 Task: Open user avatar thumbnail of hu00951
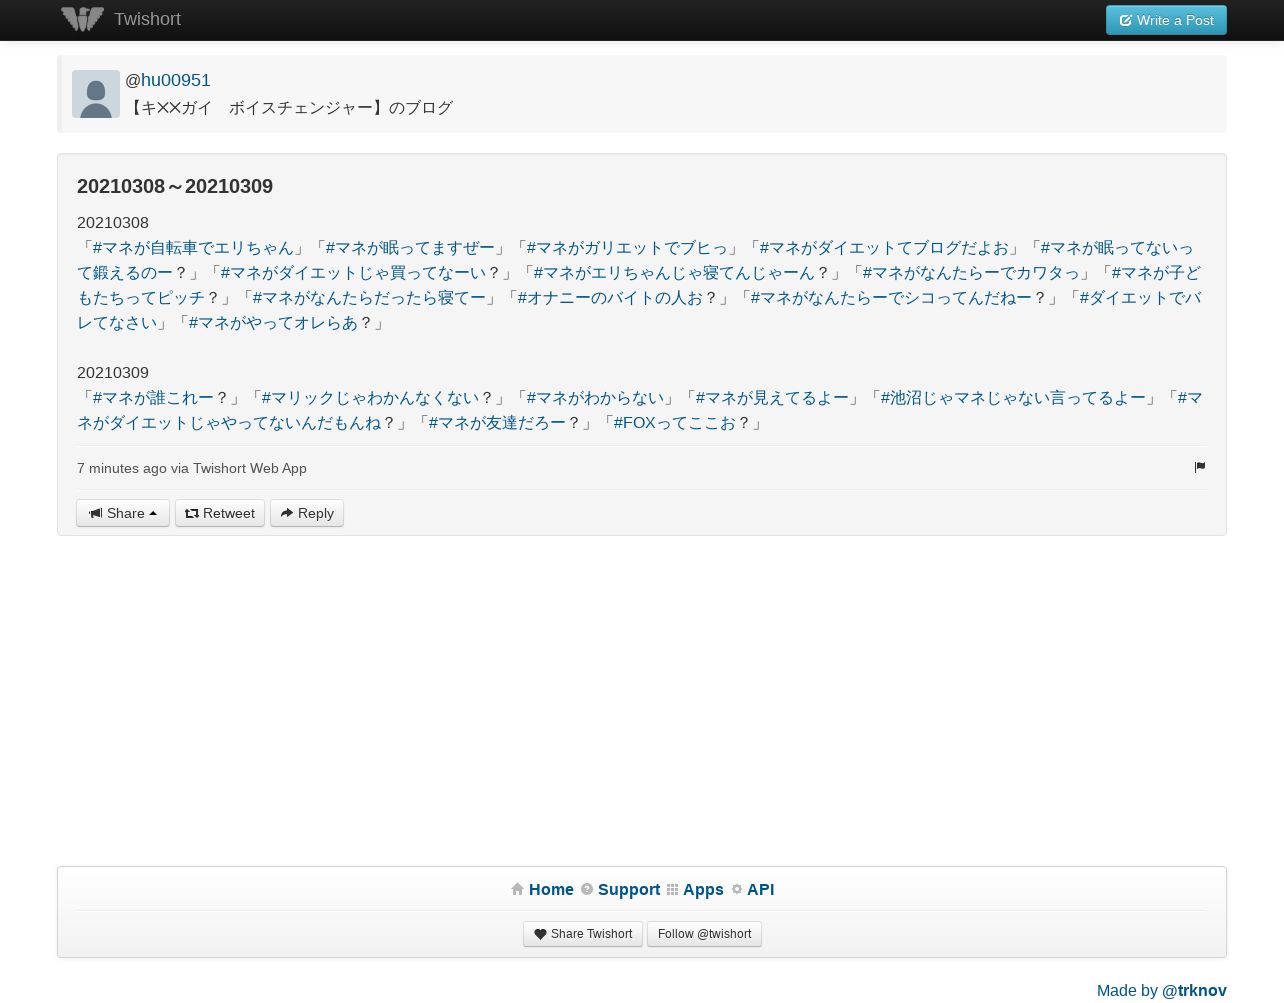pos(96,94)
